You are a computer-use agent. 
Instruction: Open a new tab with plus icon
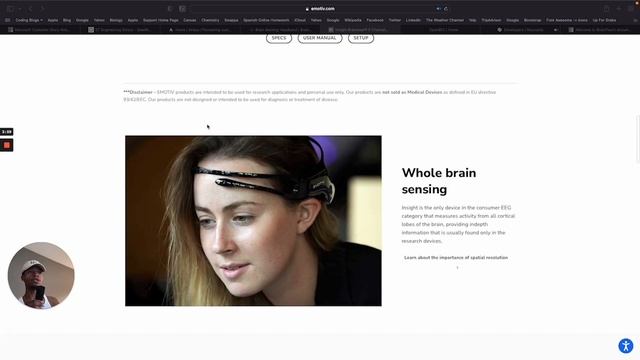(x=619, y=9)
